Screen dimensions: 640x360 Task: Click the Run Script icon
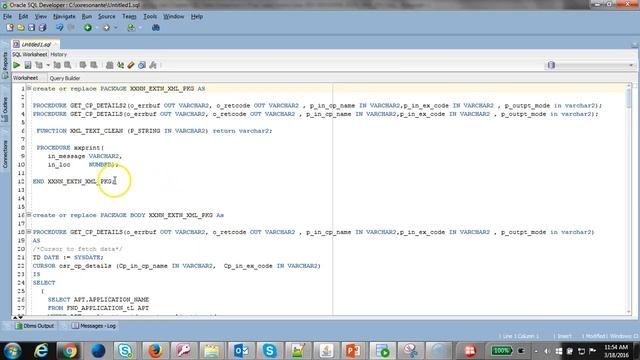[x=28, y=65]
